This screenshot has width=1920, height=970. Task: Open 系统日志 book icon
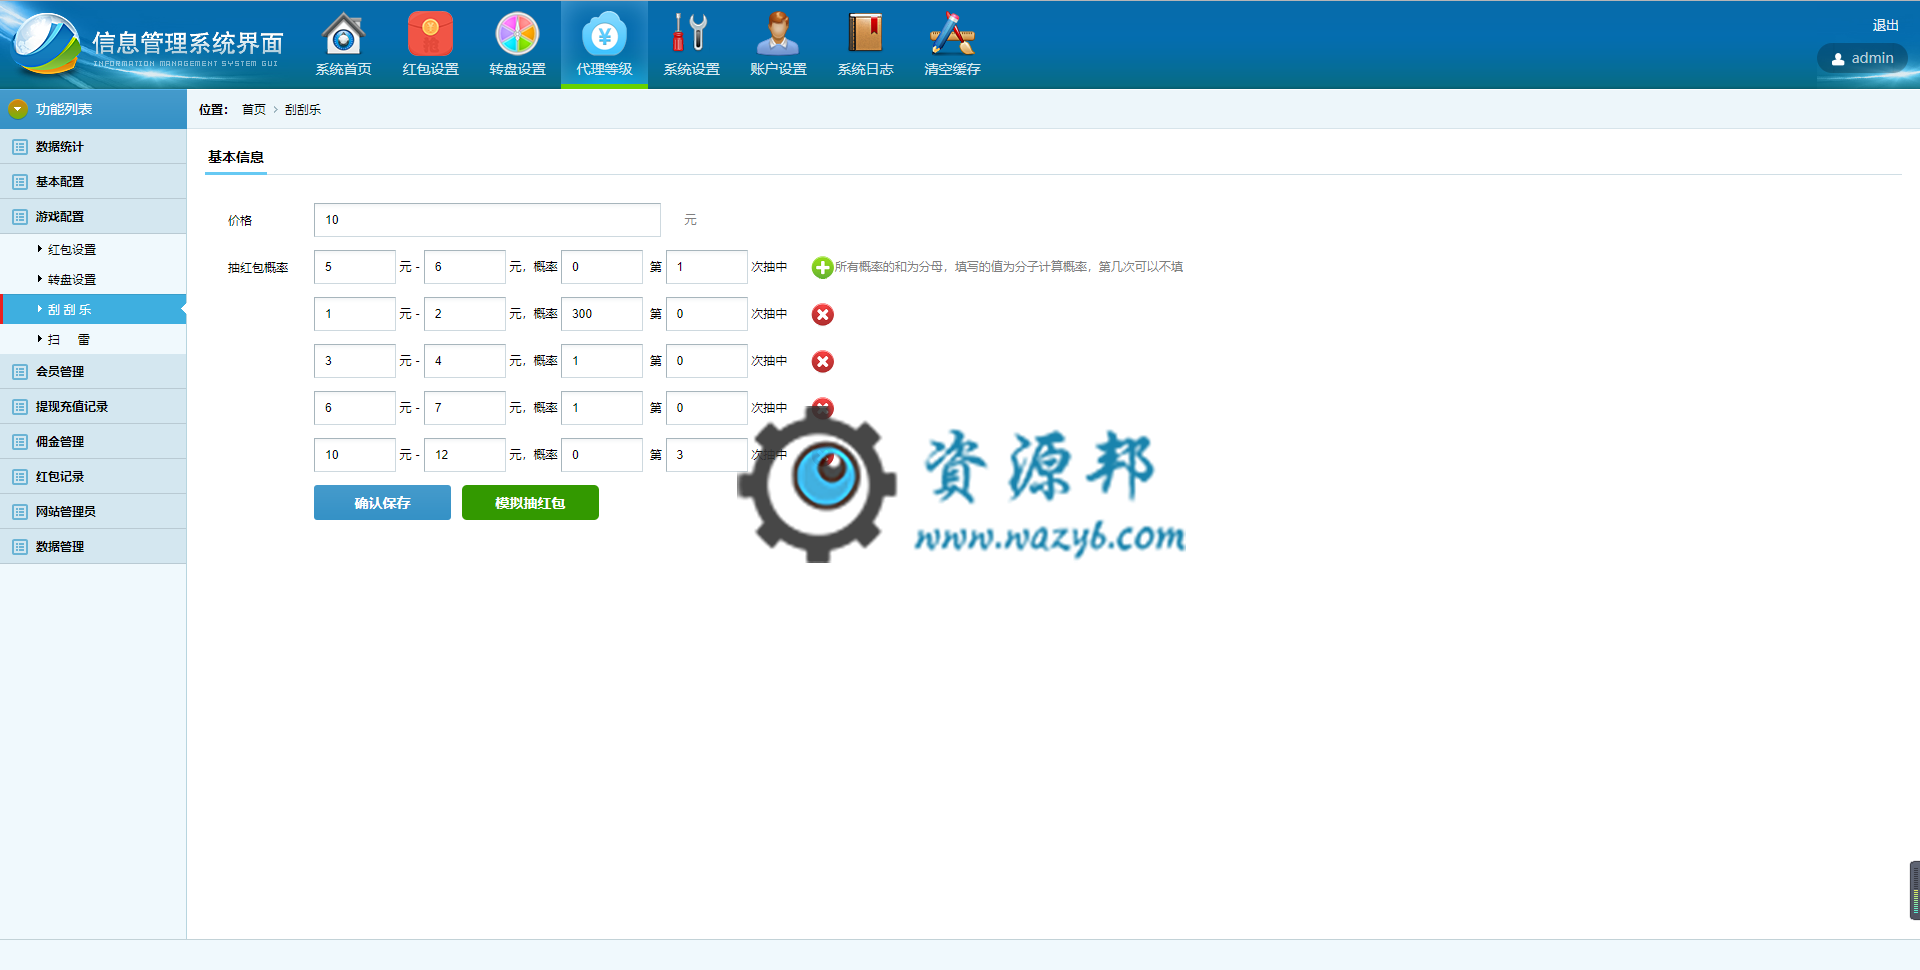pyautogui.click(x=865, y=34)
